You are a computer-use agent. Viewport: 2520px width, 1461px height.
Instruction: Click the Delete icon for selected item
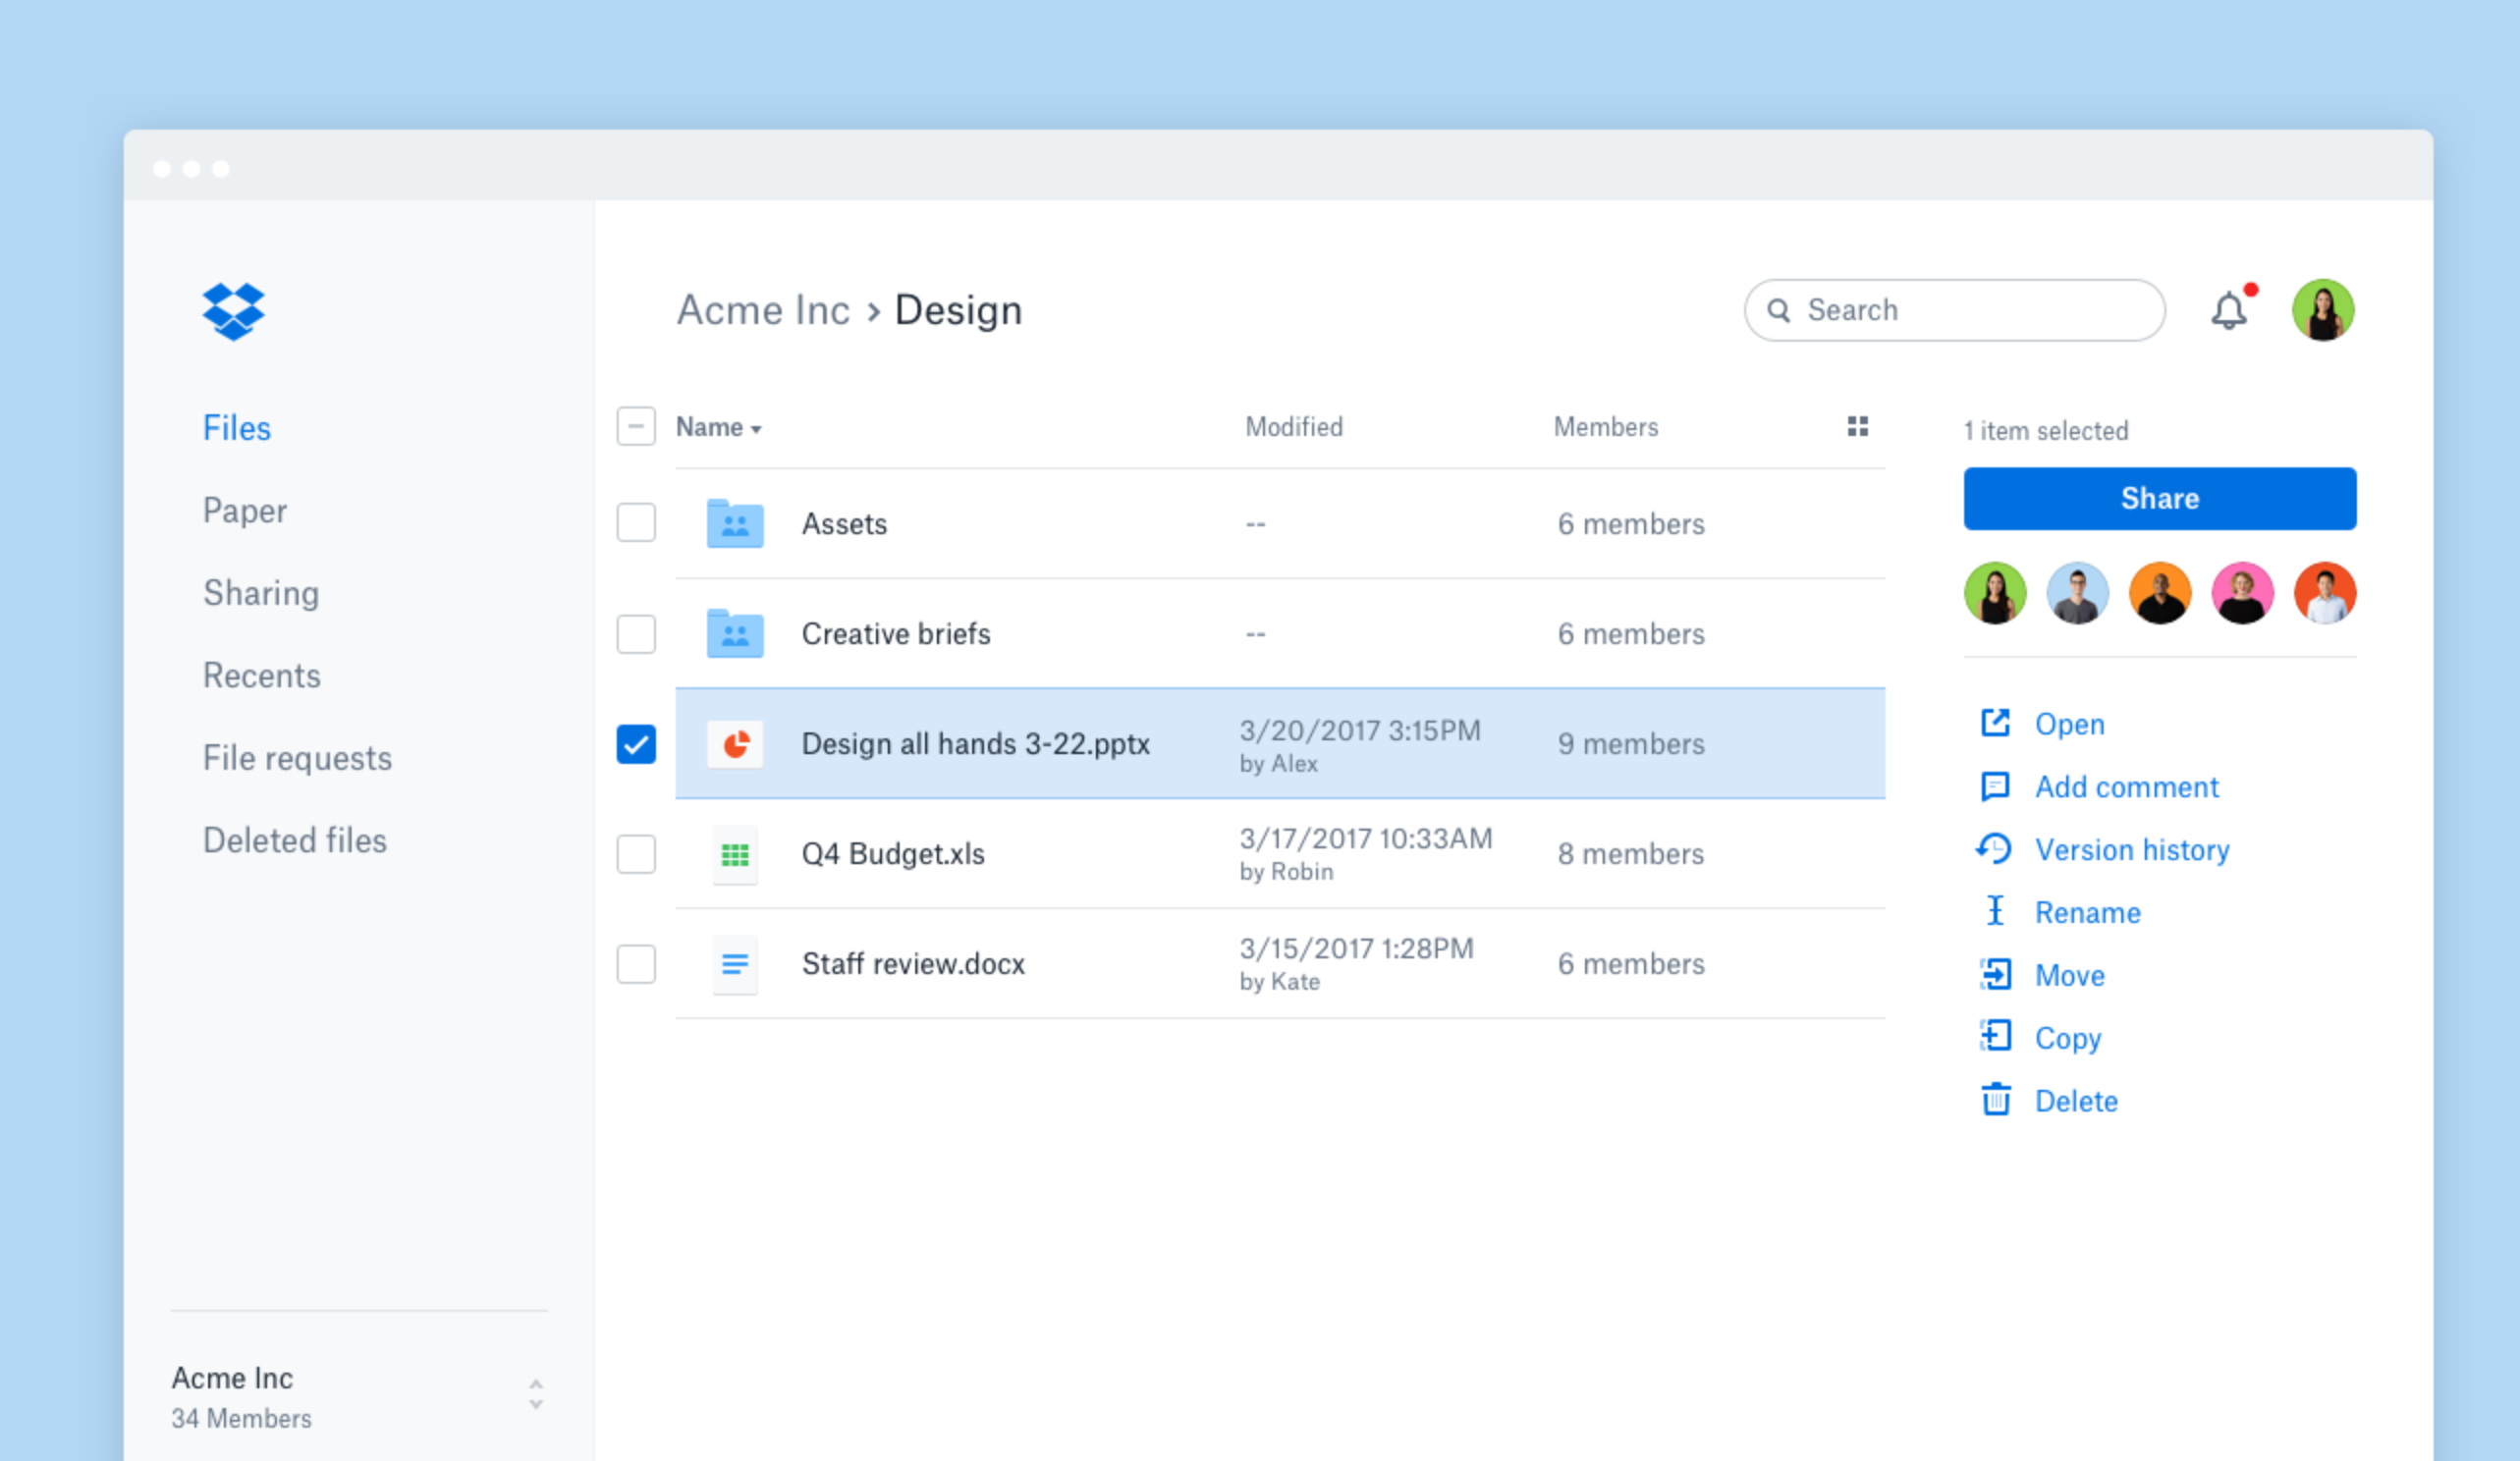pos(1995,1100)
